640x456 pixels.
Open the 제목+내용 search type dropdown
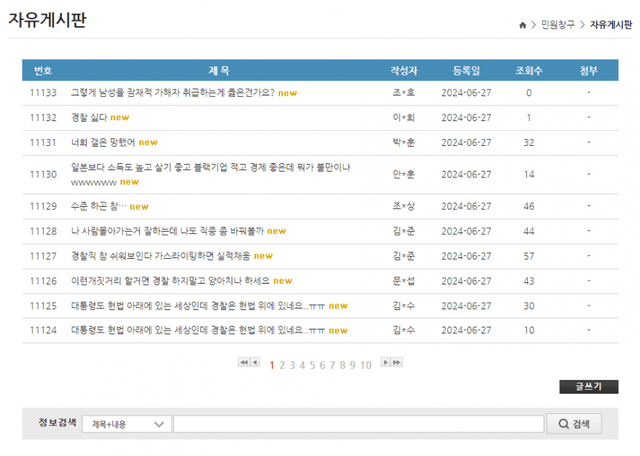pos(126,424)
